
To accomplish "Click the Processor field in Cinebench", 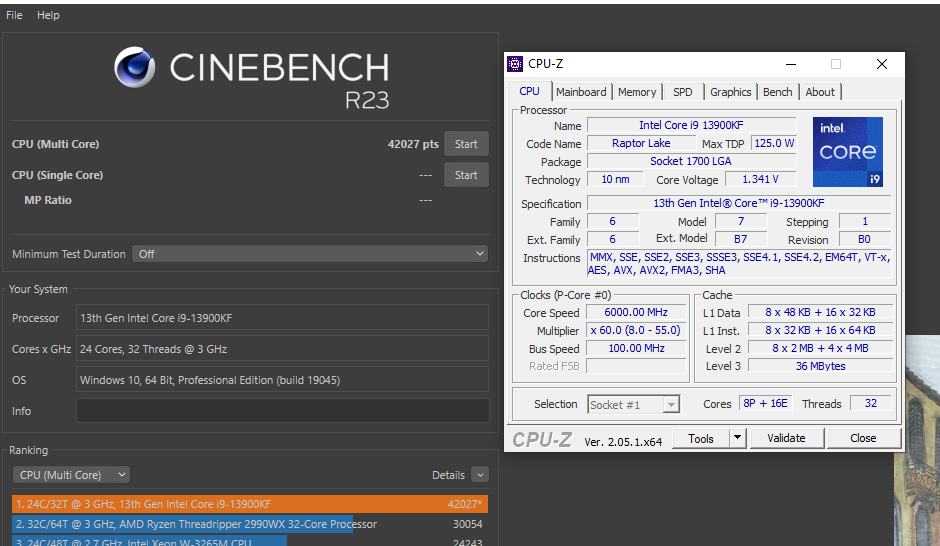I will coord(282,318).
